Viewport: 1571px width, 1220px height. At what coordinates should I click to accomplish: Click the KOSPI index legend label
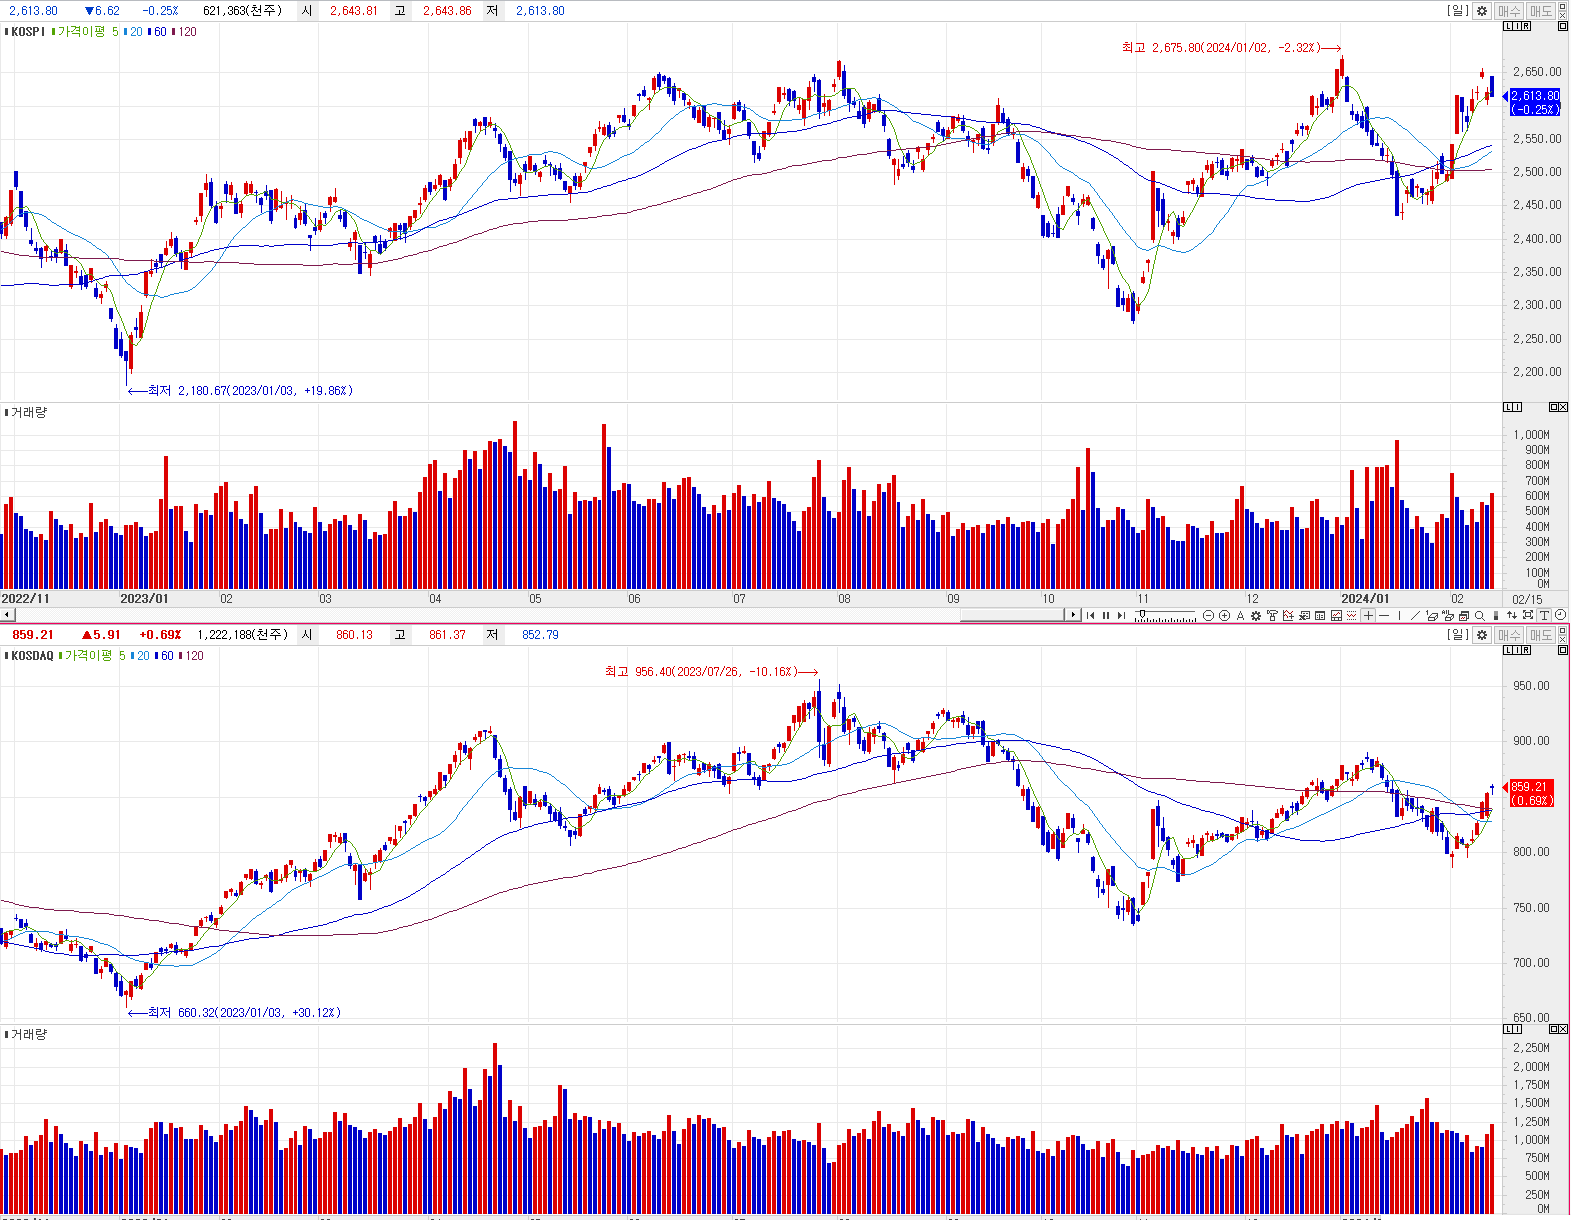(27, 32)
